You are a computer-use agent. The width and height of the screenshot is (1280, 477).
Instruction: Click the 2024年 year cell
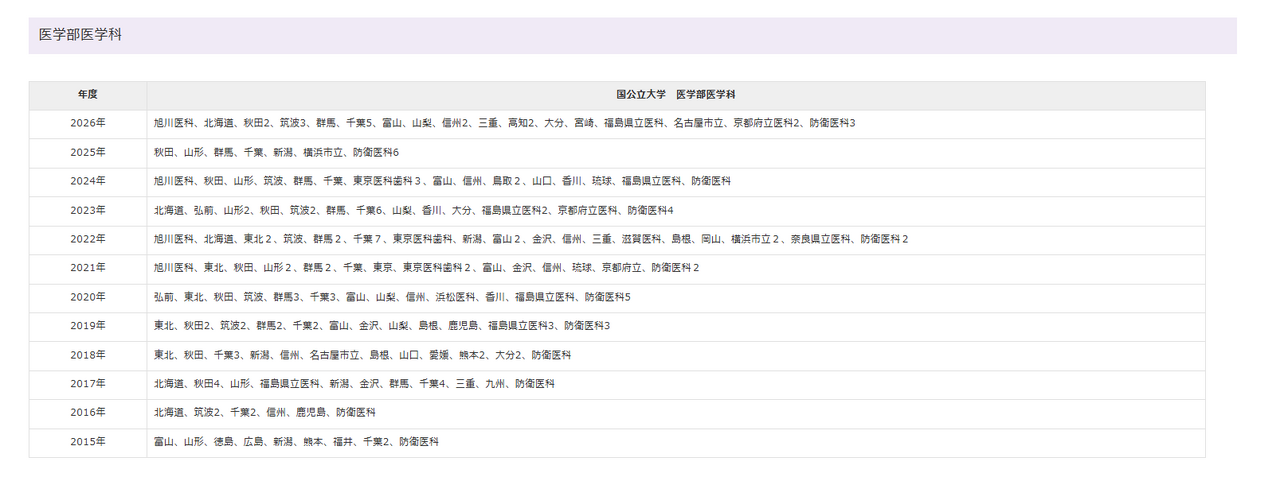click(x=88, y=181)
